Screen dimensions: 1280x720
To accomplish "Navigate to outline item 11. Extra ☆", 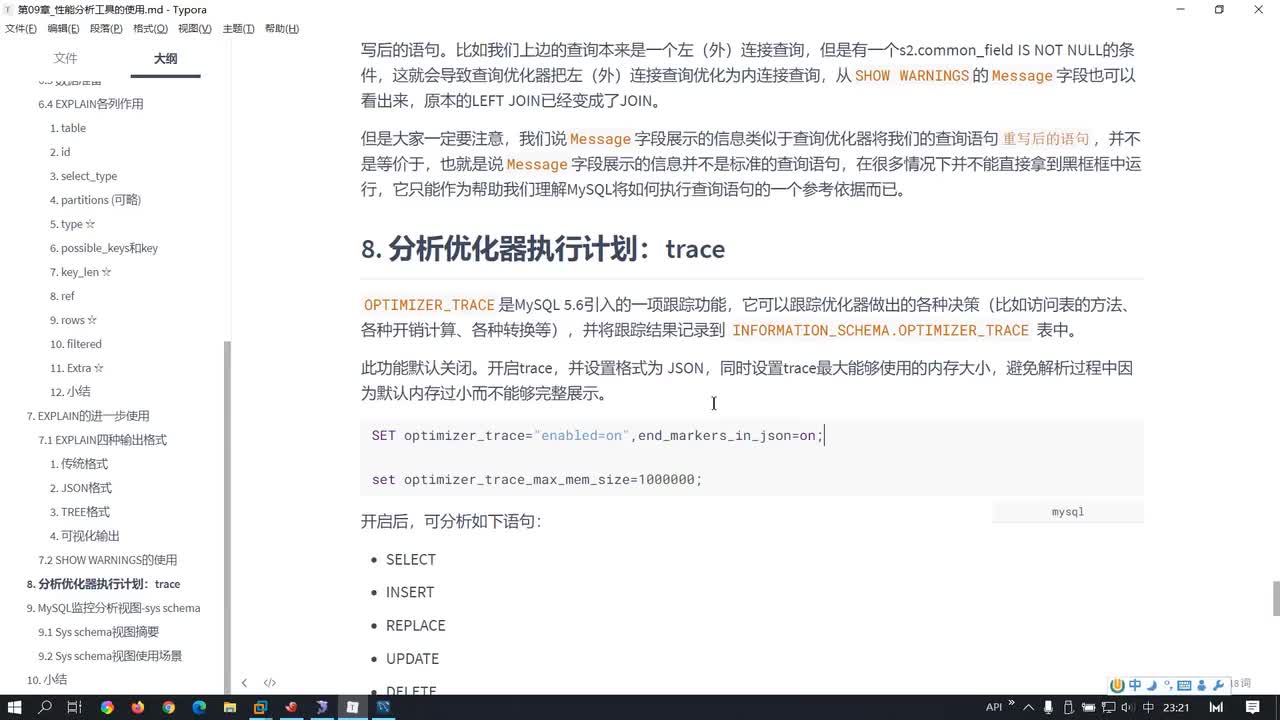I will [77, 368].
